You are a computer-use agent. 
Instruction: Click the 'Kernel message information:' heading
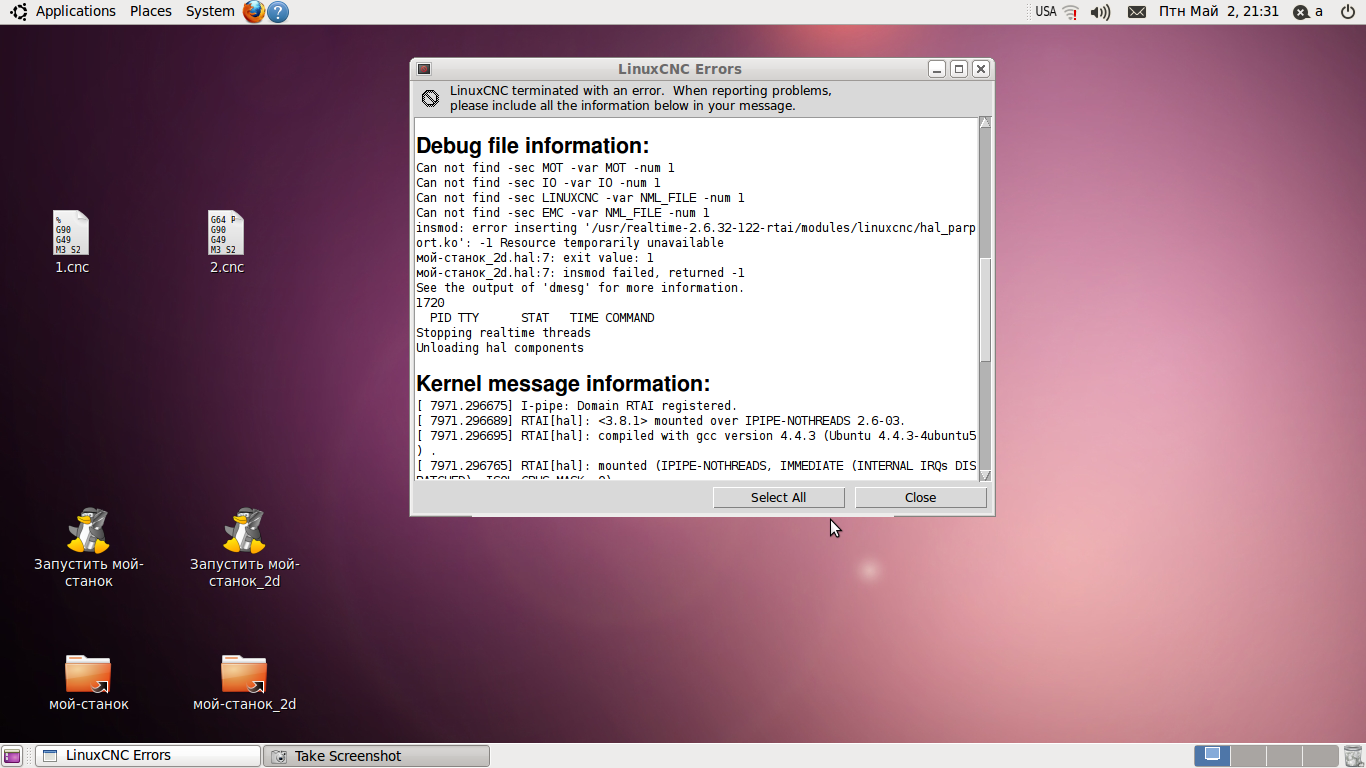tap(563, 384)
